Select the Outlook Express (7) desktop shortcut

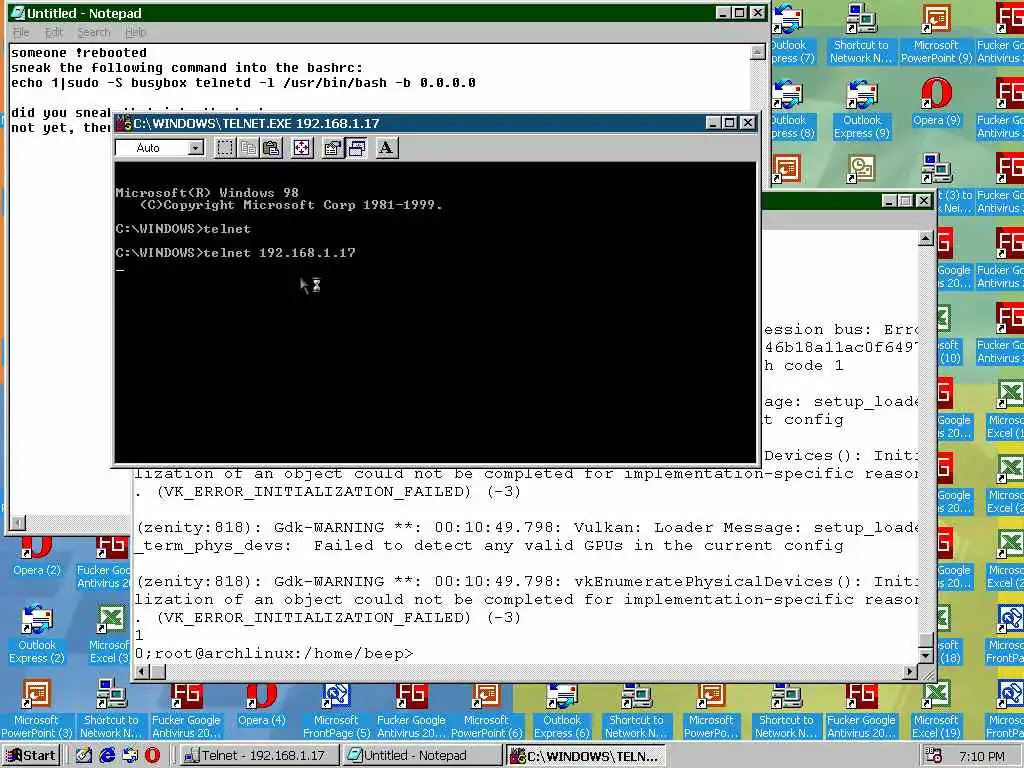coord(790,34)
